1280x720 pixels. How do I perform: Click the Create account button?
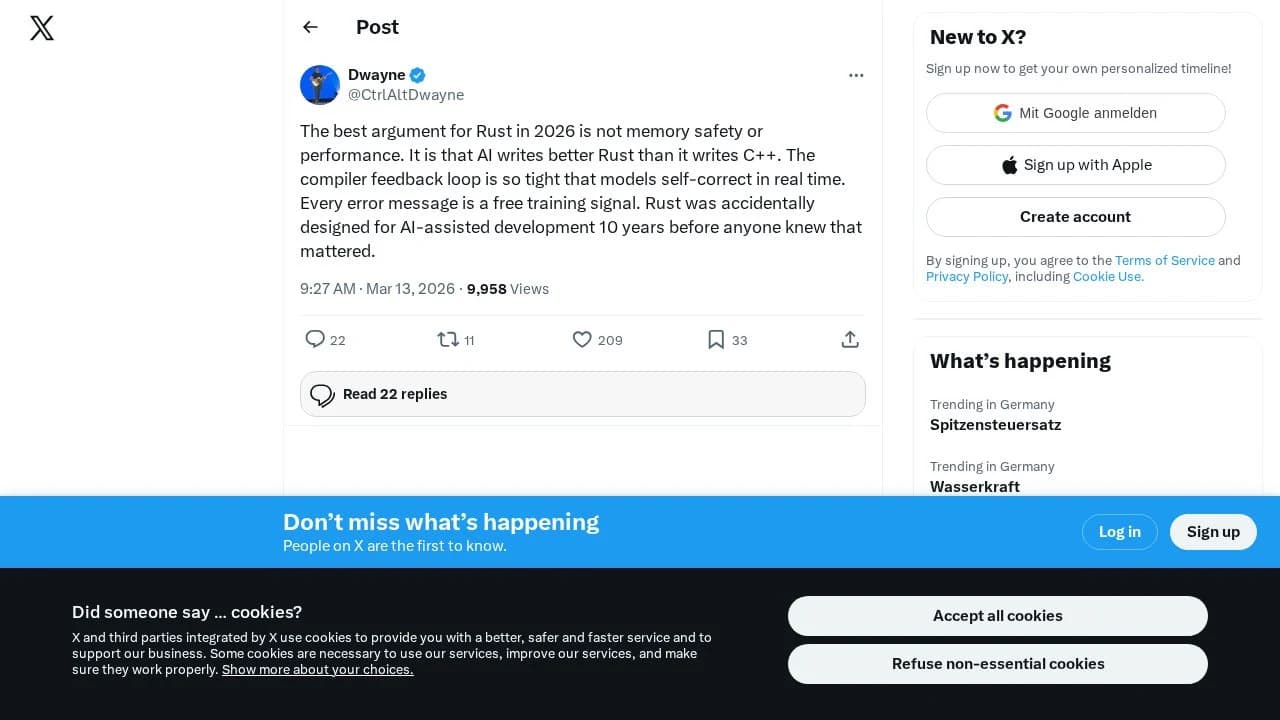(x=1075, y=217)
